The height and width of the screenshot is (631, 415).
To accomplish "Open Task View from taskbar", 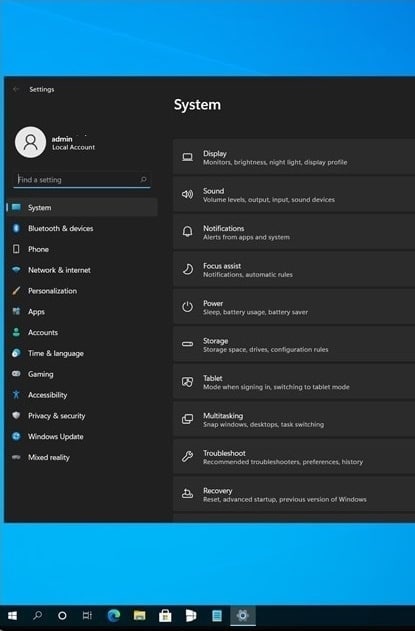I will [x=87, y=615].
